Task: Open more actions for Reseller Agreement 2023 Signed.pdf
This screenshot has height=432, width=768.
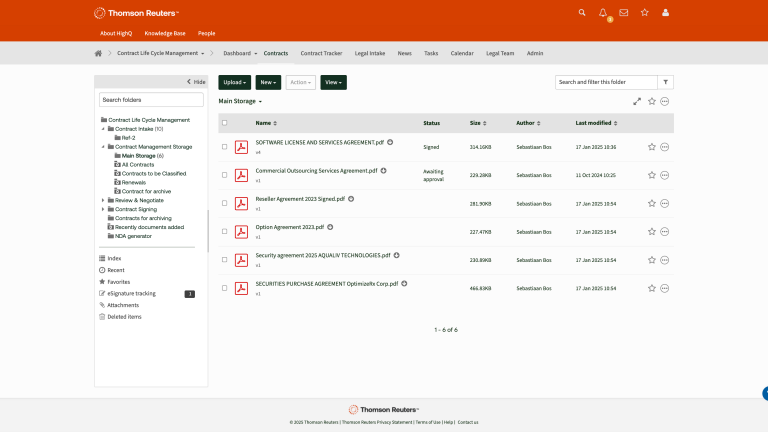Action: point(665,203)
